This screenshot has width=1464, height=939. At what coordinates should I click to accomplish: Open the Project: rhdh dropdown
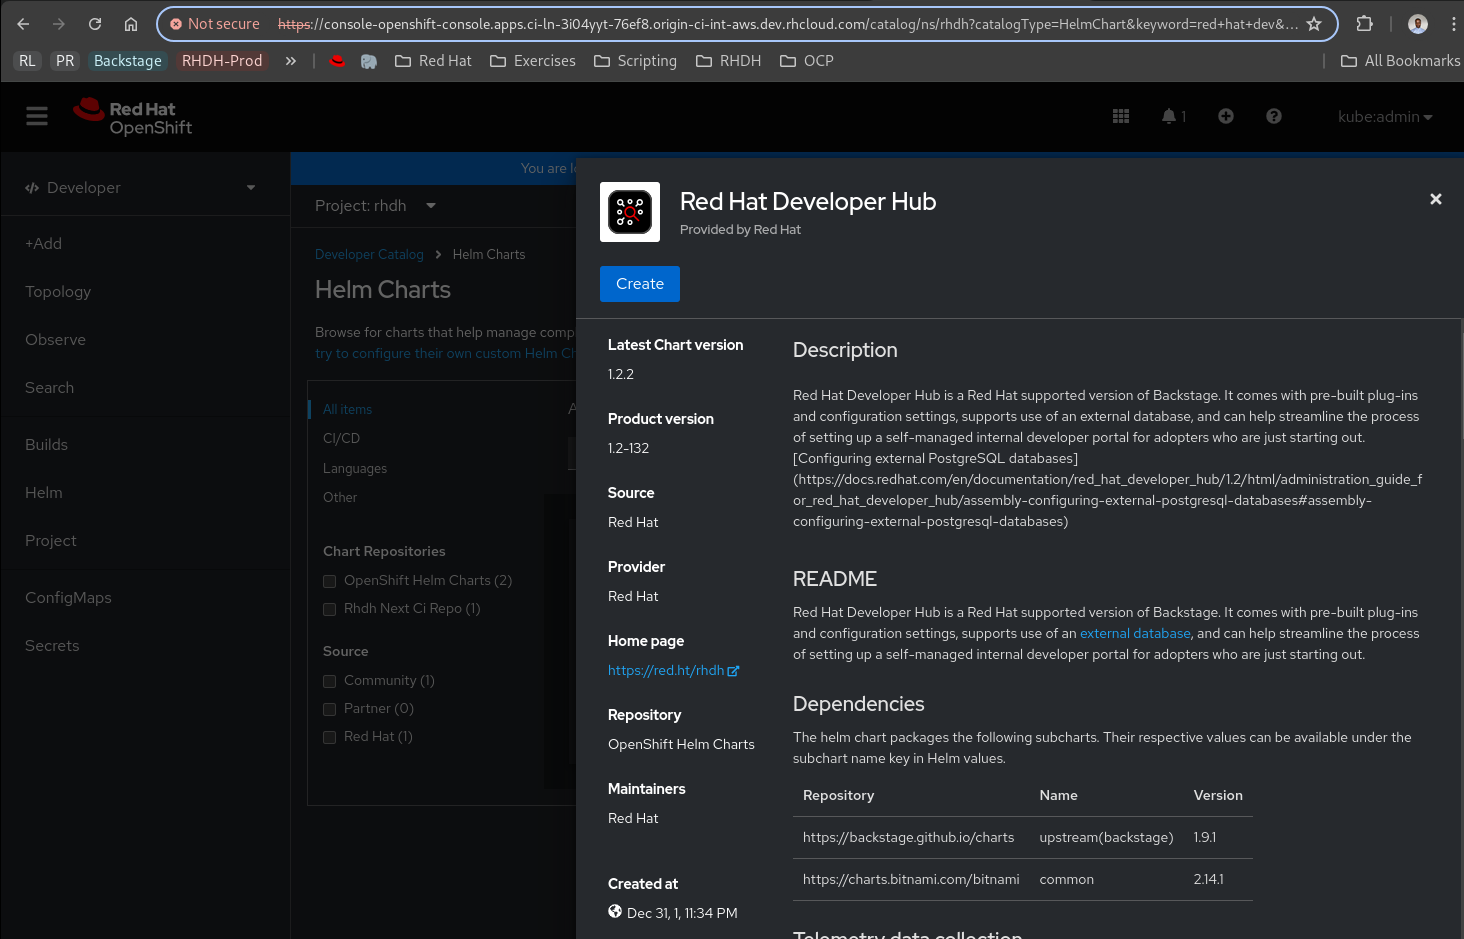point(375,206)
